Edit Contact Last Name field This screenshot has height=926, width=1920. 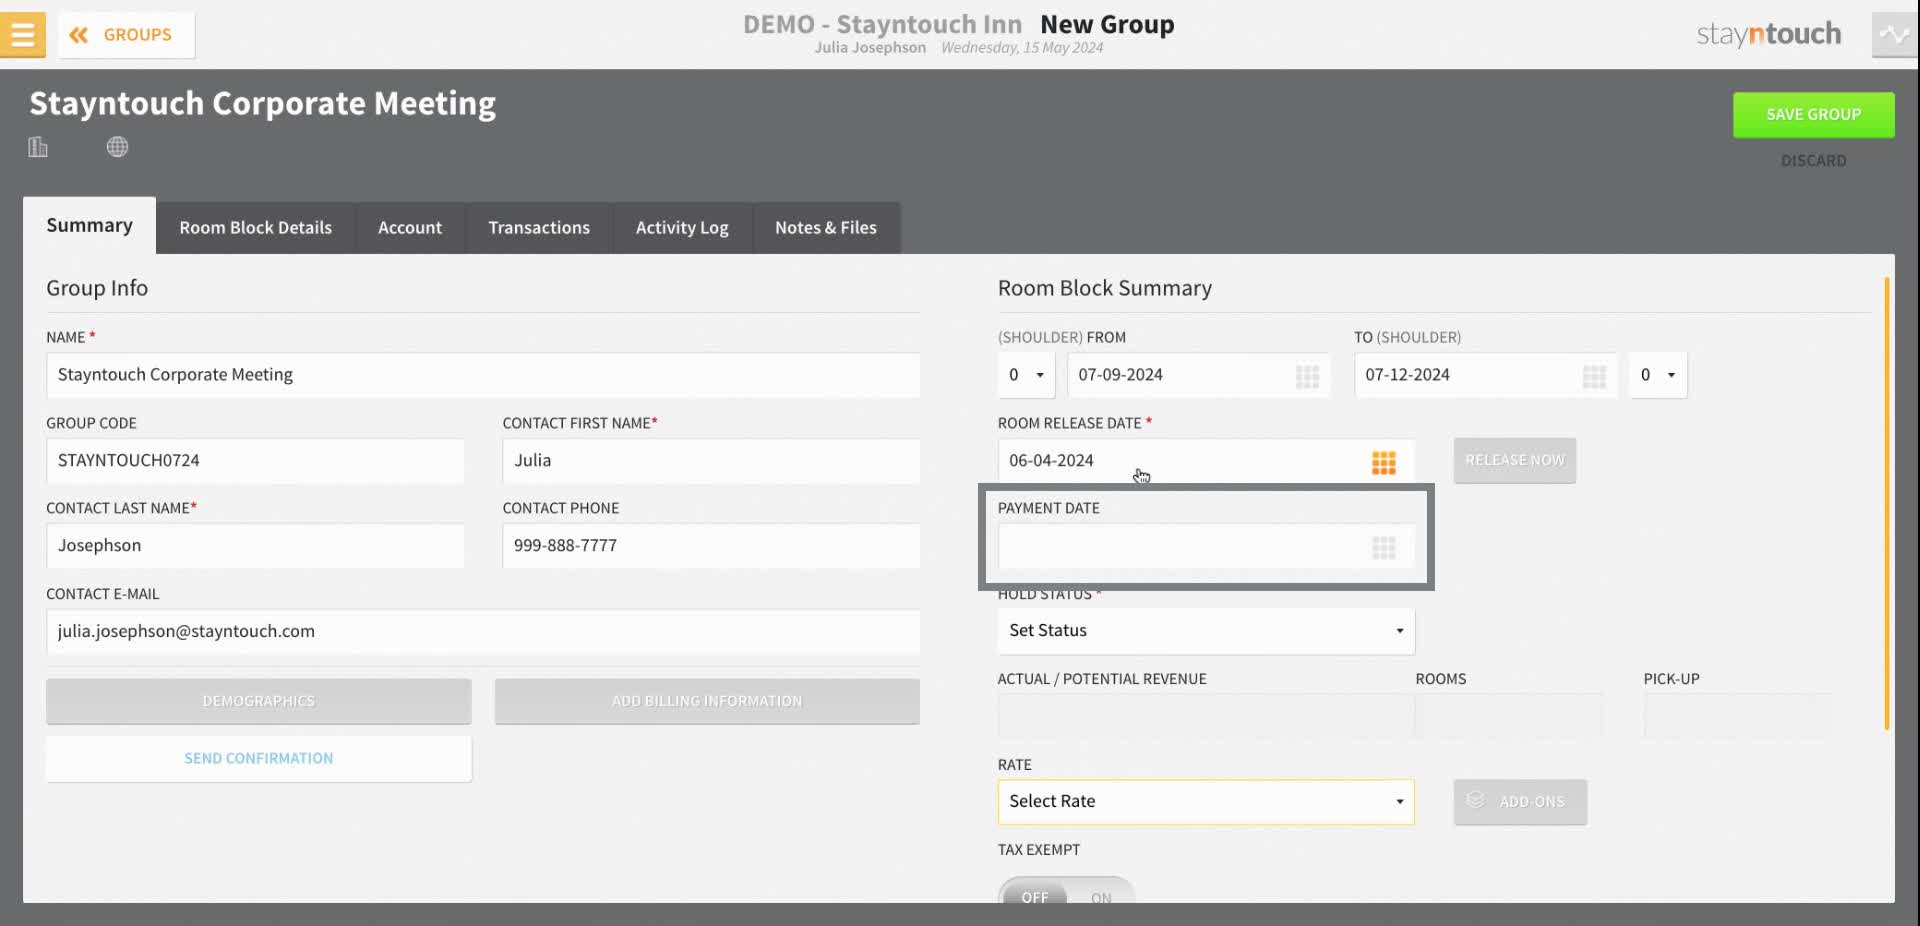tap(255, 546)
